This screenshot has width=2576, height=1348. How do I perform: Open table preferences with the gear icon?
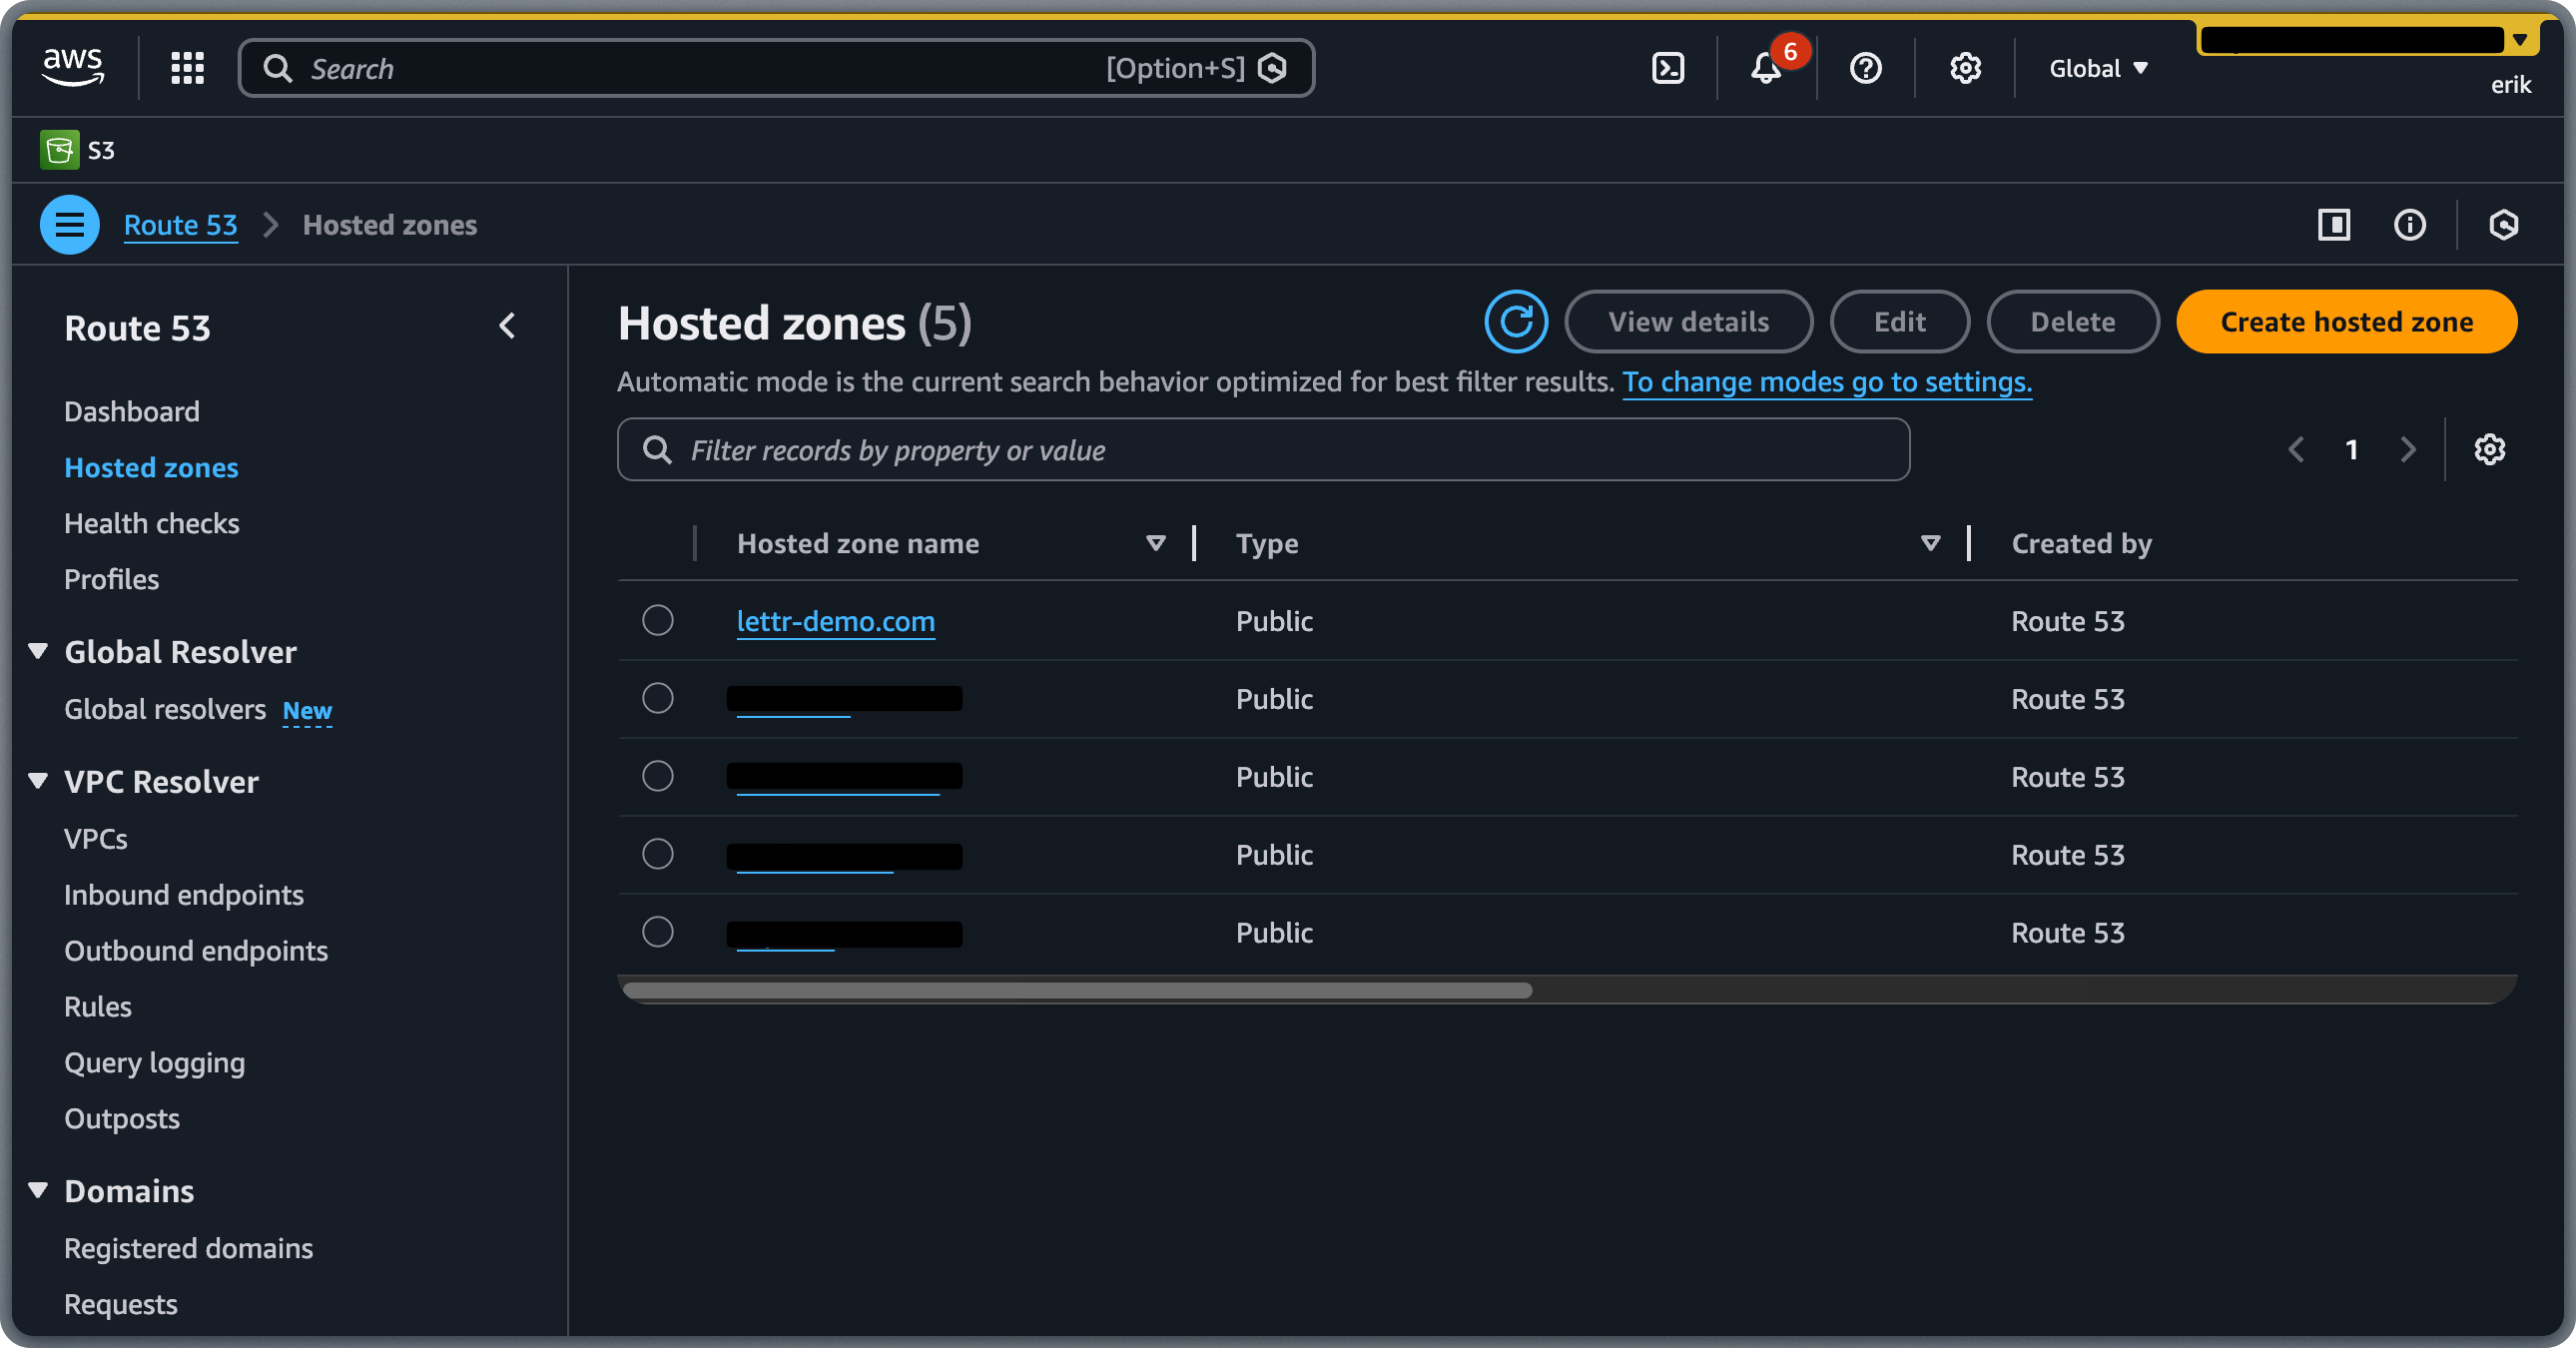[2490, 449]
